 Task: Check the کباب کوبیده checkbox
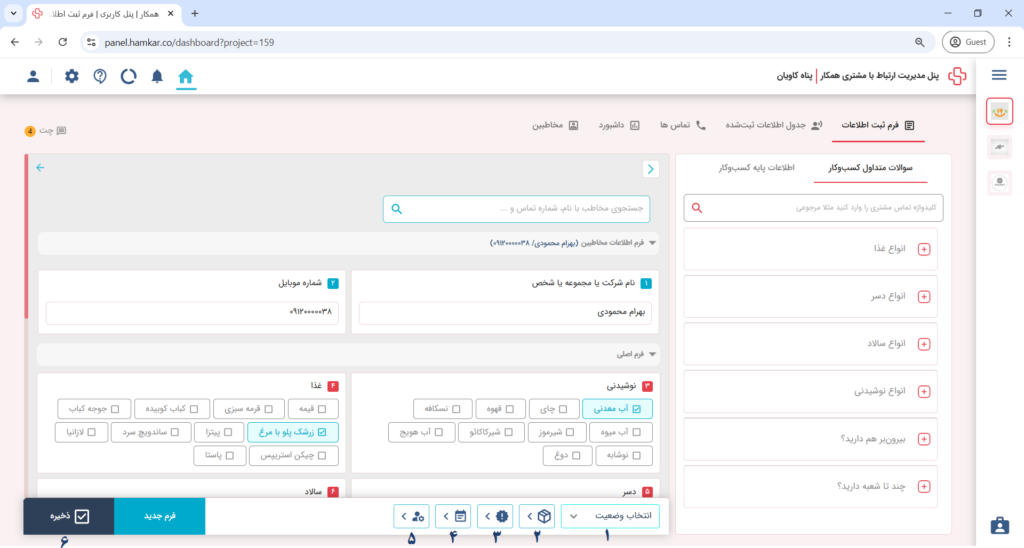click(x=194, y=409)
